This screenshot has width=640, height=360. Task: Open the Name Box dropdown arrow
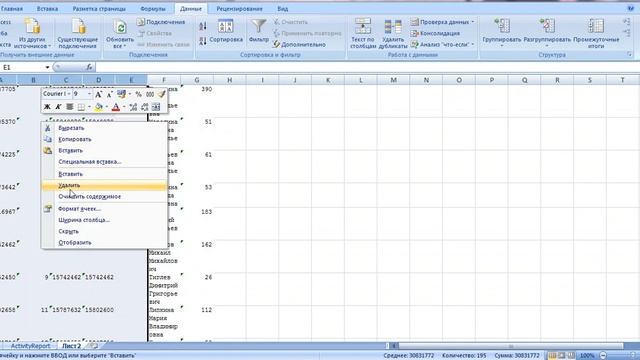tap(47, 67)
